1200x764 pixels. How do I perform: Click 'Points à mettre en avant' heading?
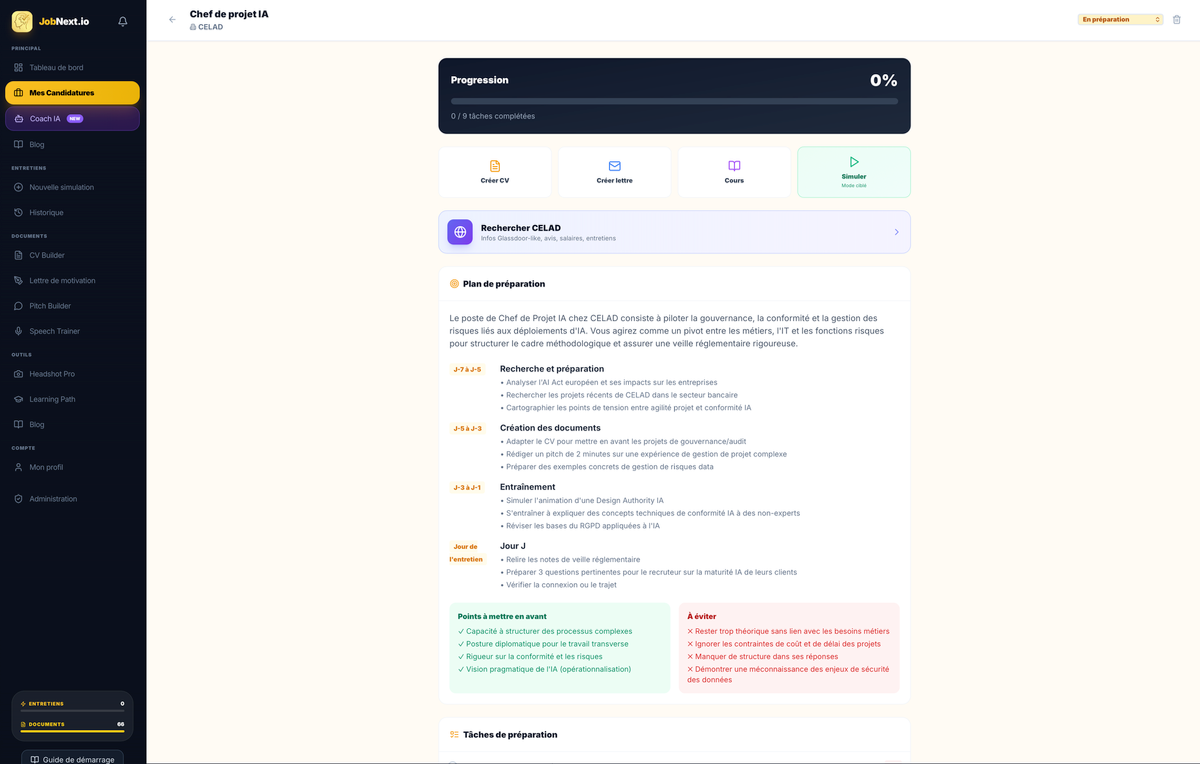tap(502, 617)
